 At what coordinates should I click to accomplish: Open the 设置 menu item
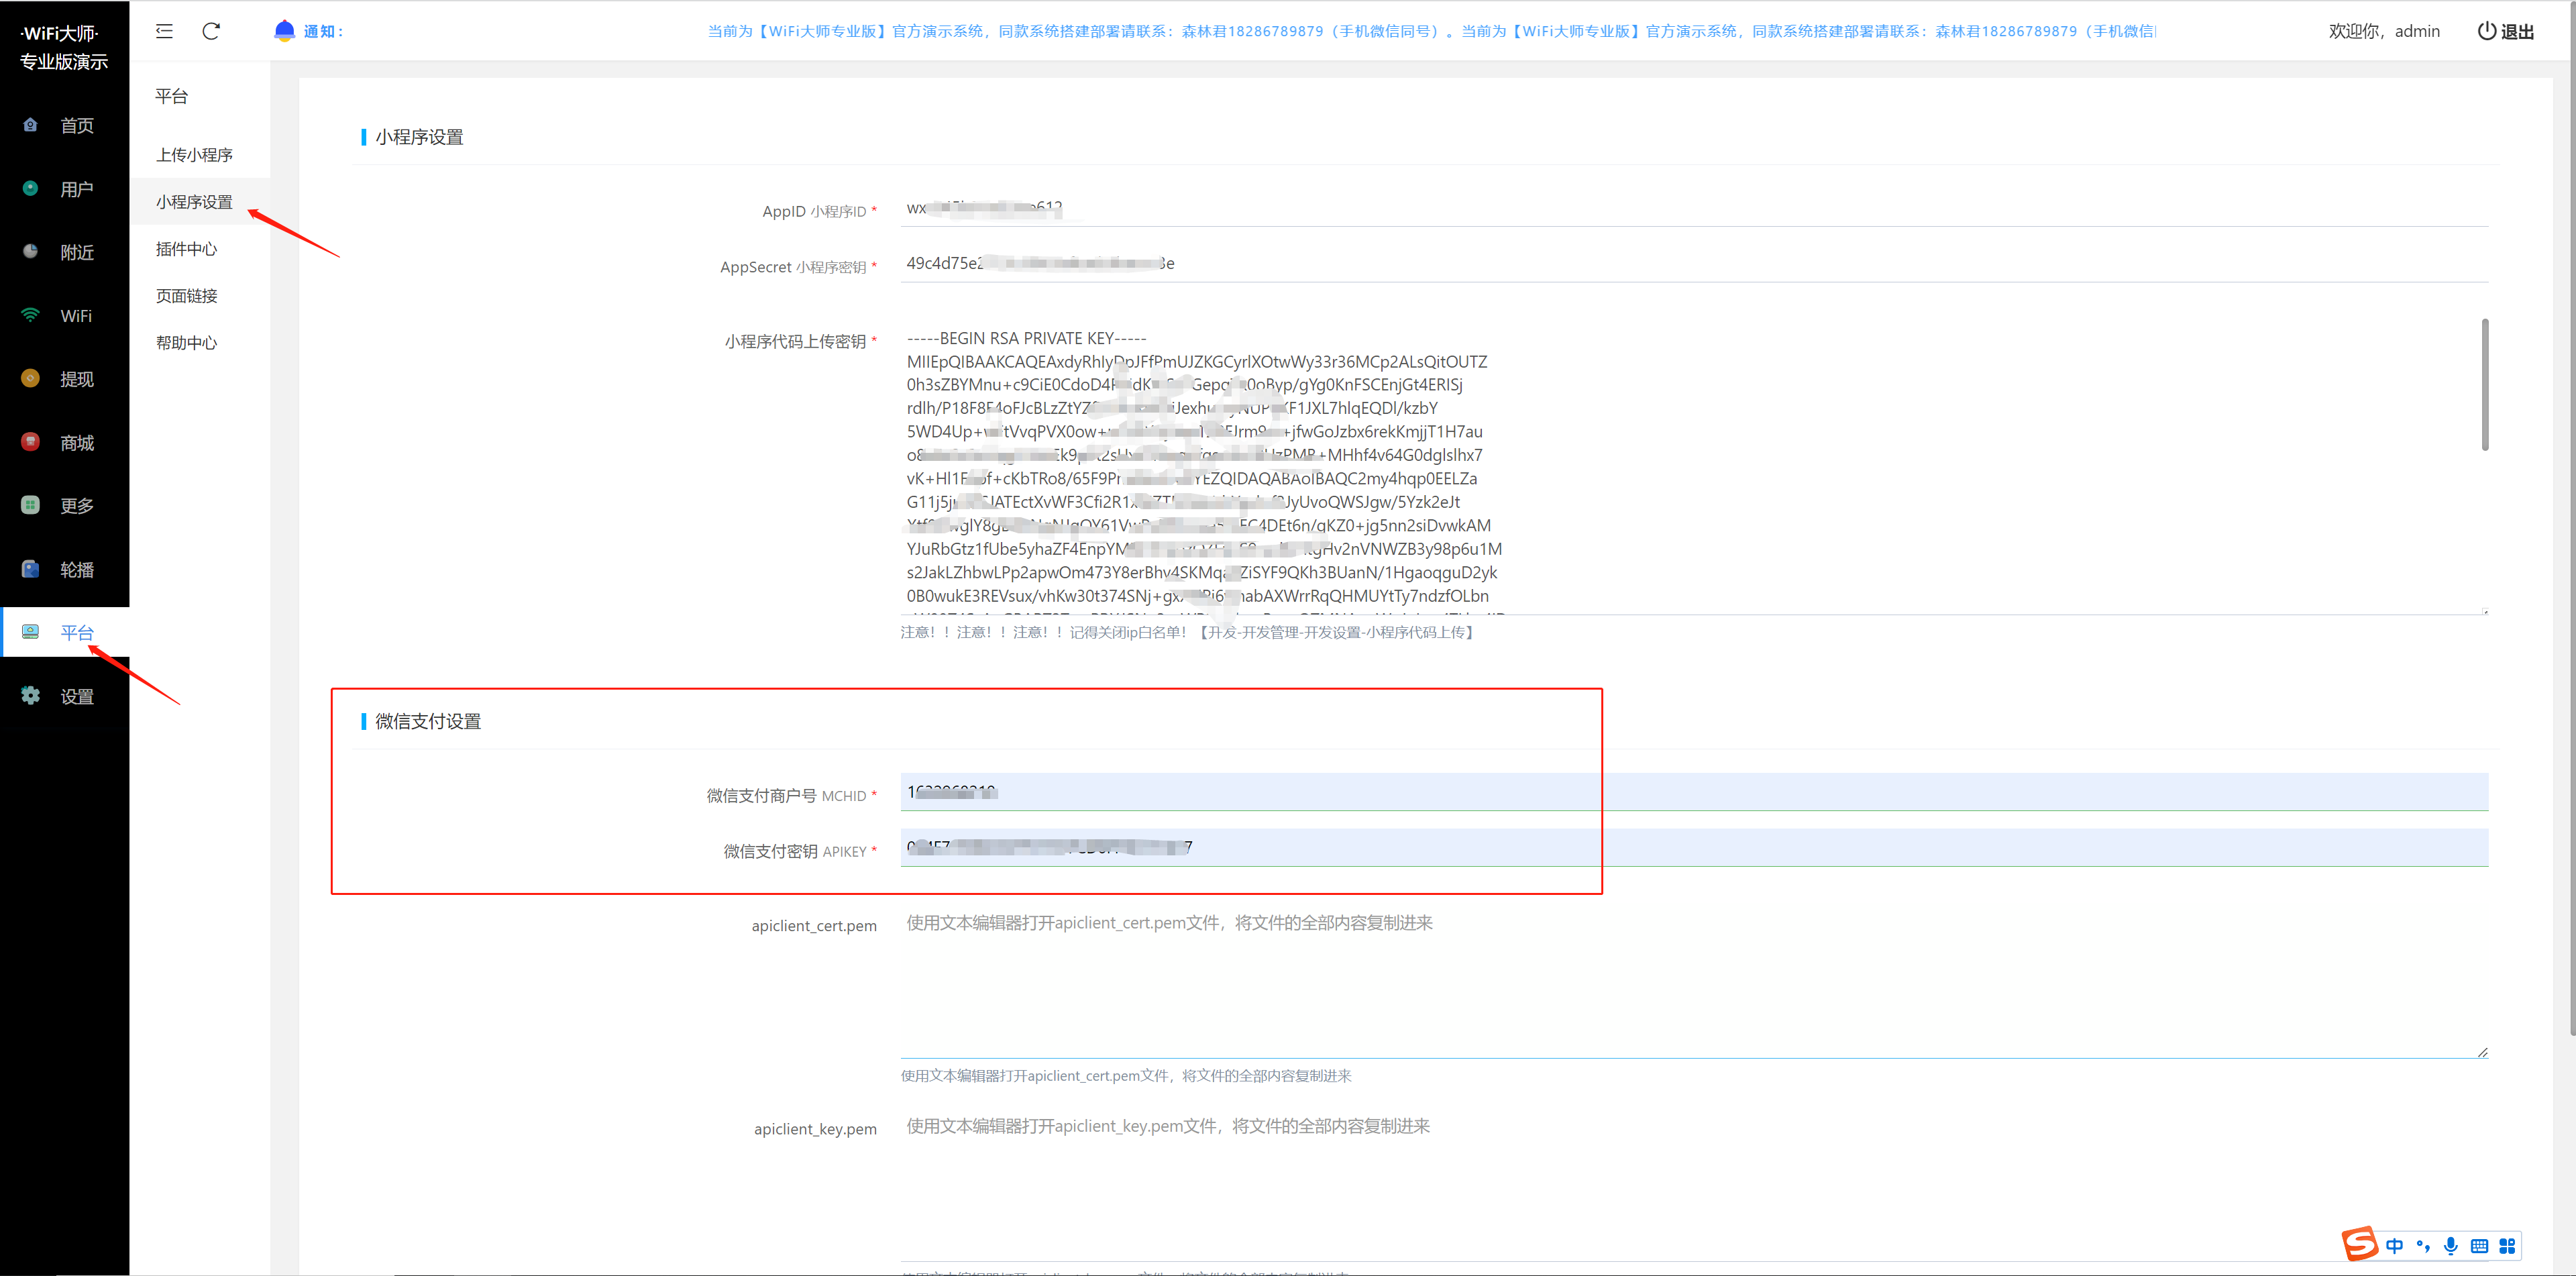point(65,695)
